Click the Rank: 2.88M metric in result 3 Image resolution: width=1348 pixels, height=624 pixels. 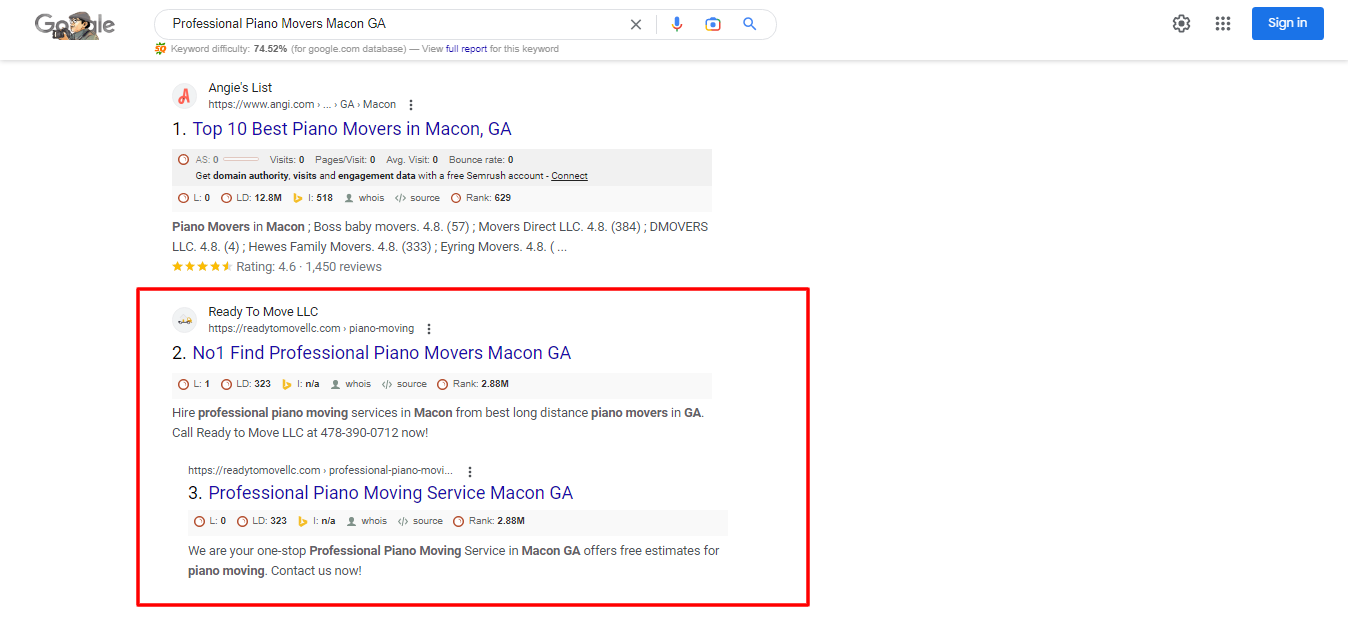pos(489,521)
